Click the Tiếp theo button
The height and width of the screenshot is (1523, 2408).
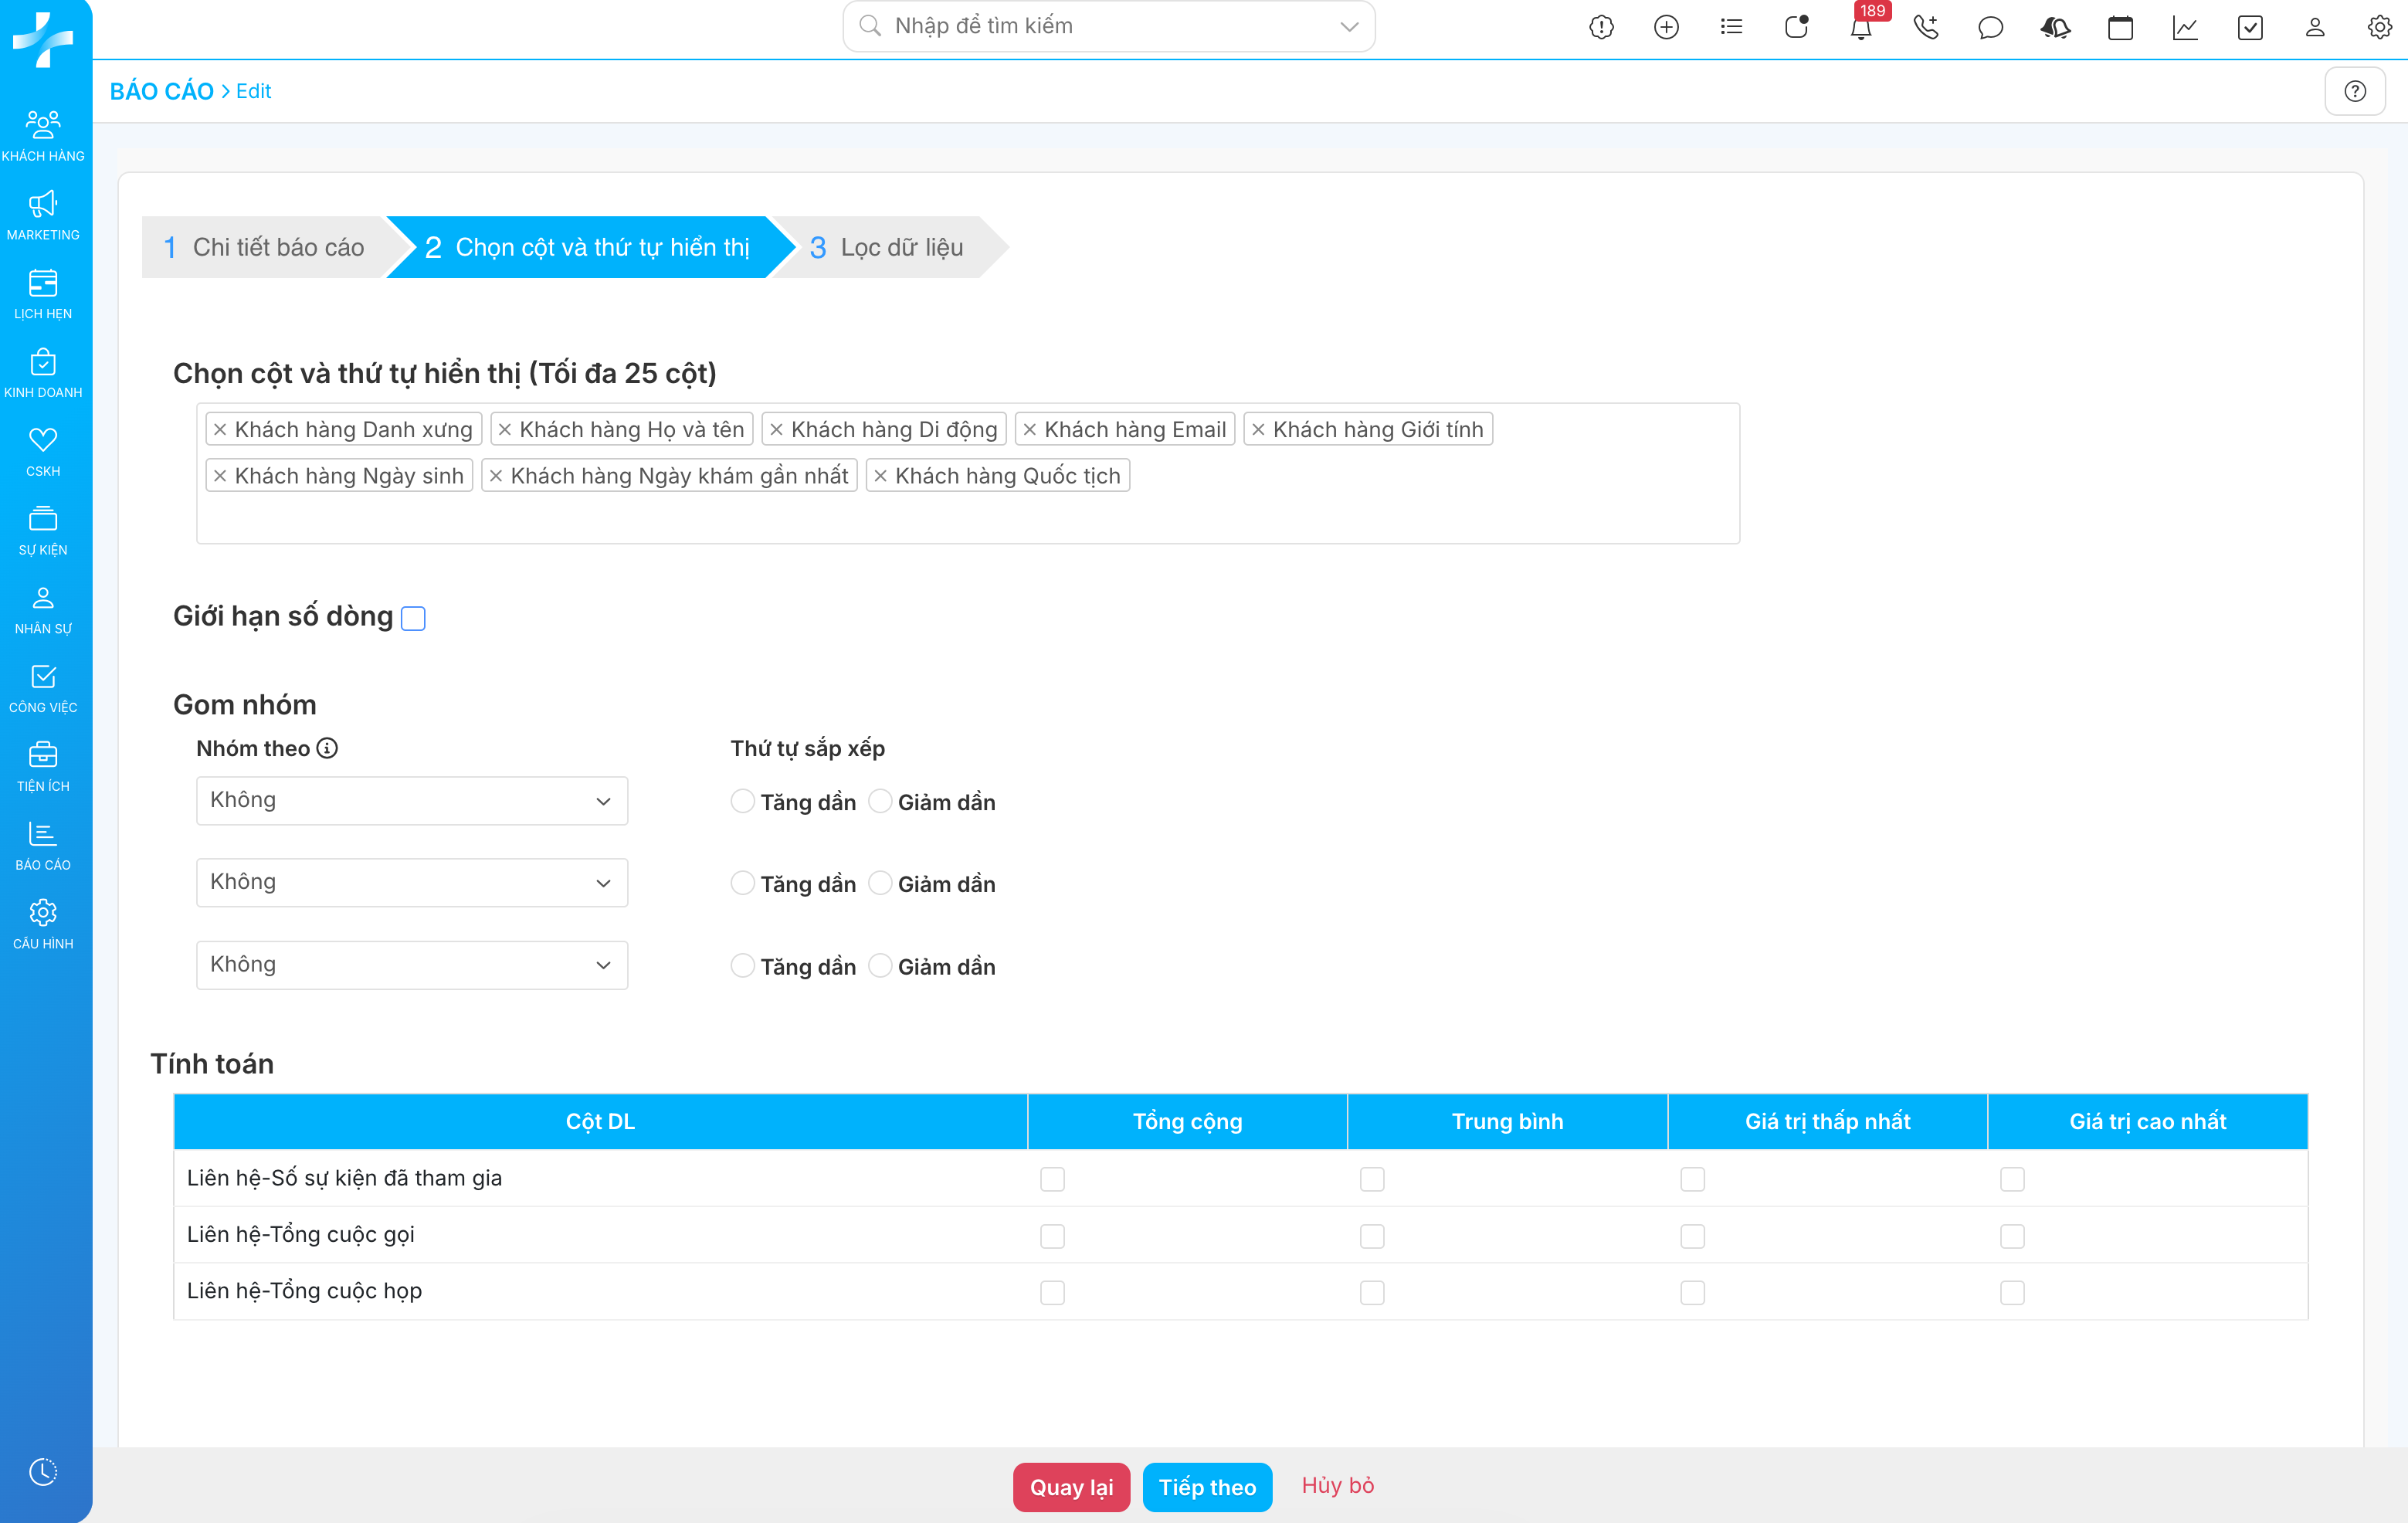pos(1207,1487)
